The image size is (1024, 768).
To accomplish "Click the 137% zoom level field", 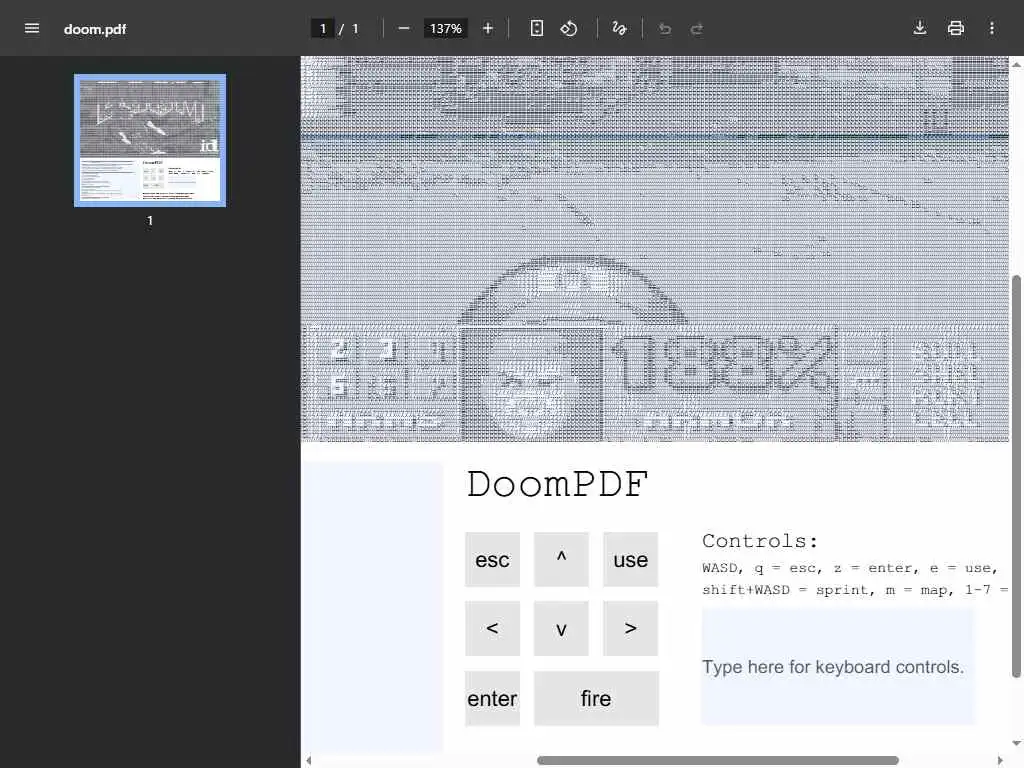I will (445, 29).
